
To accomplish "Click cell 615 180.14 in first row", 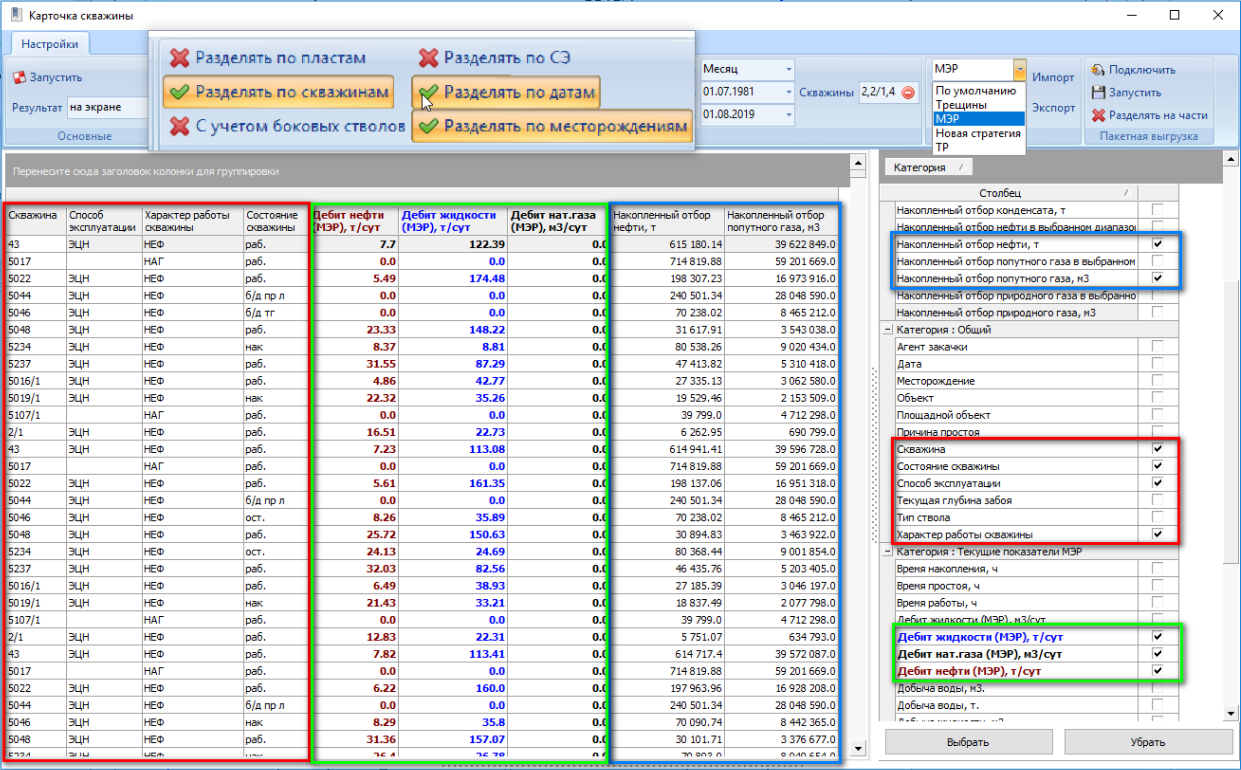I will pyautogui.click(x=667, y=244).
